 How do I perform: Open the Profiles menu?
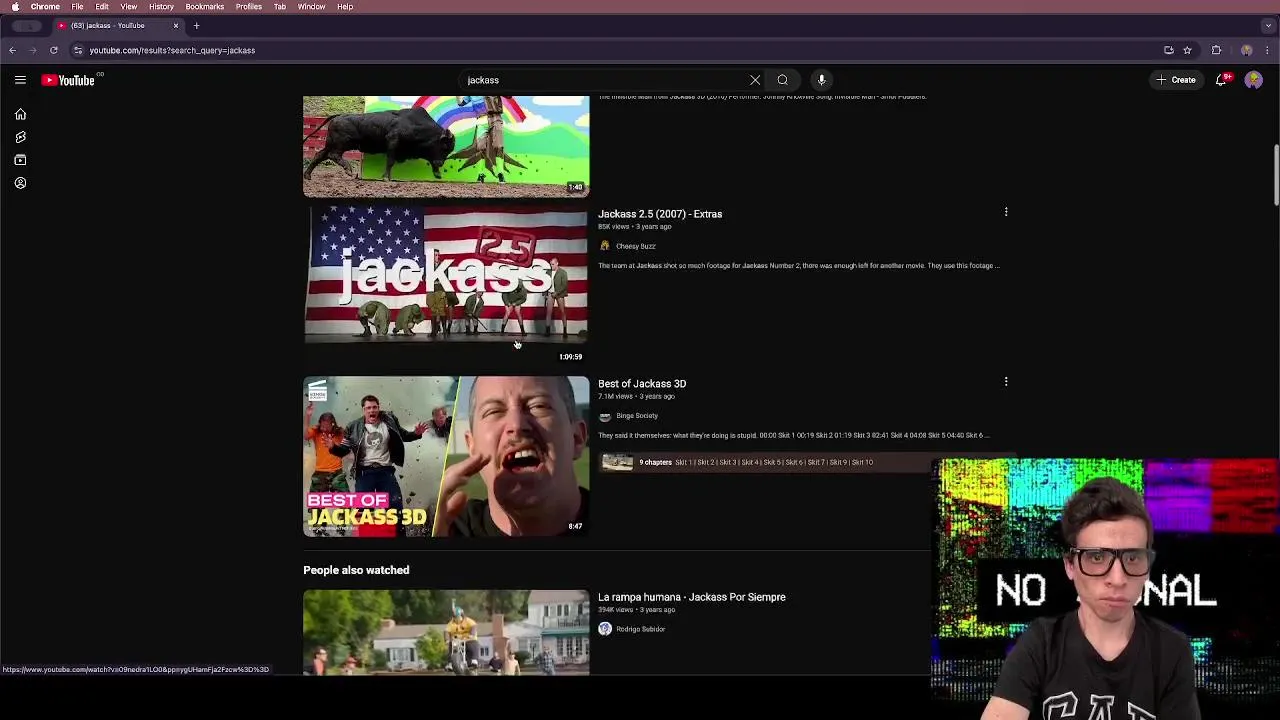(249, 6)
